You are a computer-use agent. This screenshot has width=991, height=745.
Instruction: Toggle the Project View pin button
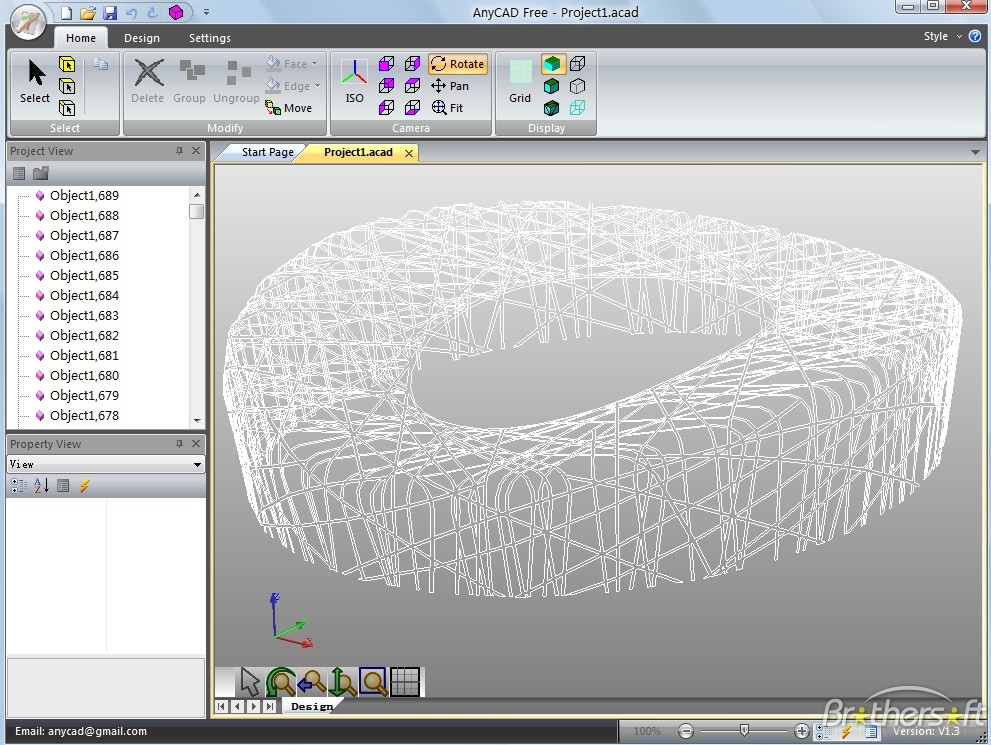pyautogui.click(x=179, y=151)
